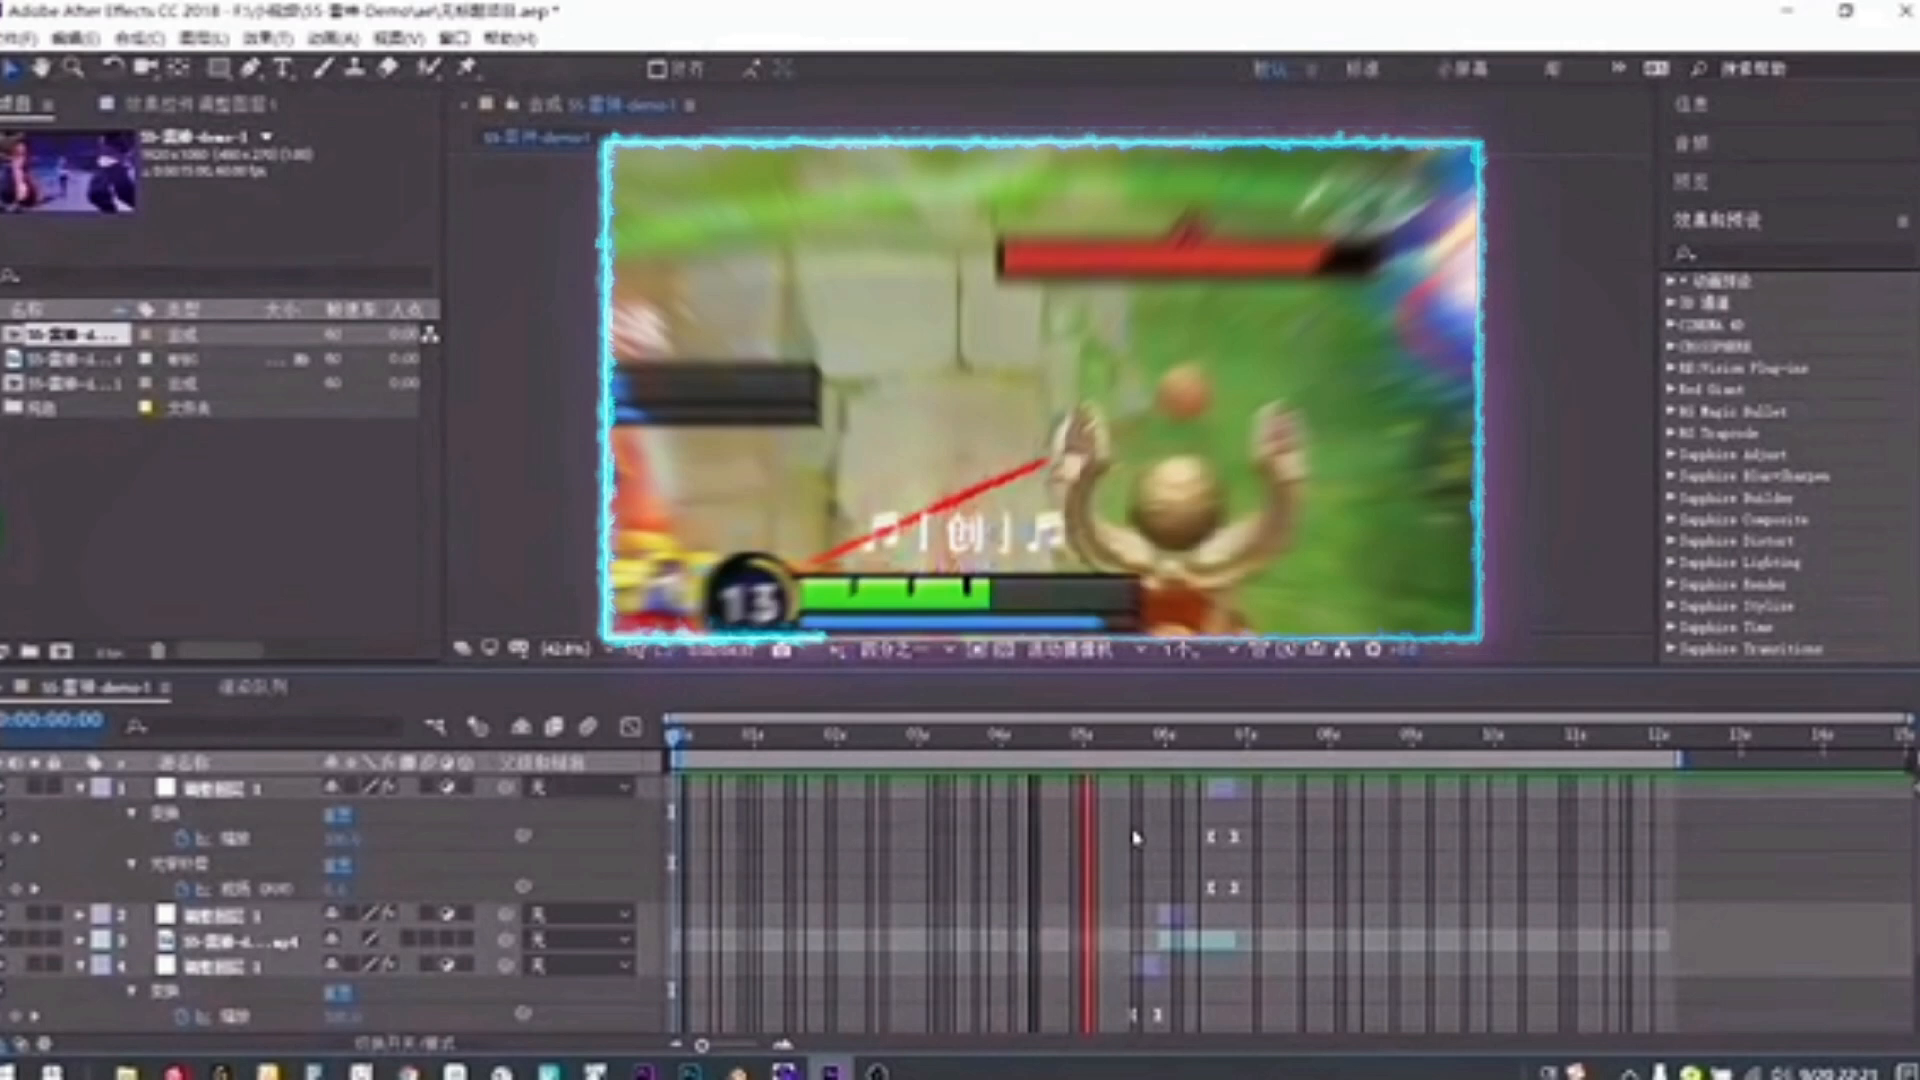Open the Effect menu in menu bar
This screenshot has width=1920, height=1080.
[x=268, y=38]
